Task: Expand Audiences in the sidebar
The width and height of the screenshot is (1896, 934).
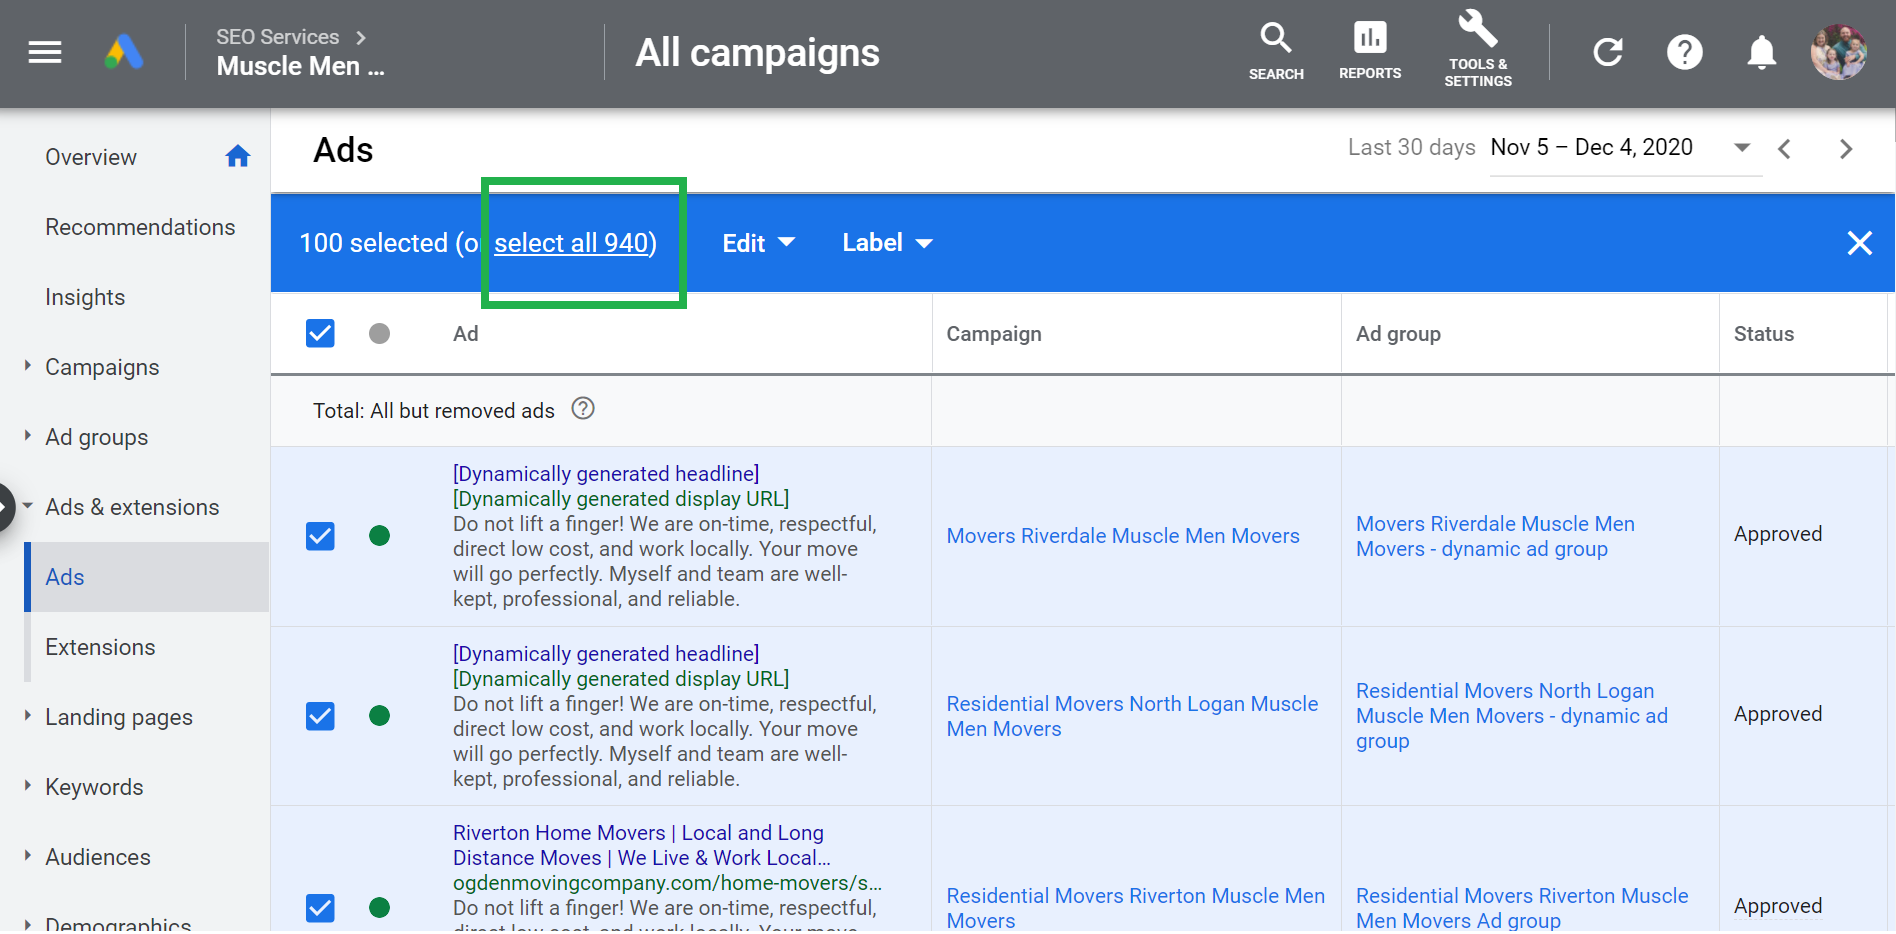Action: click(x=28, y=856)
